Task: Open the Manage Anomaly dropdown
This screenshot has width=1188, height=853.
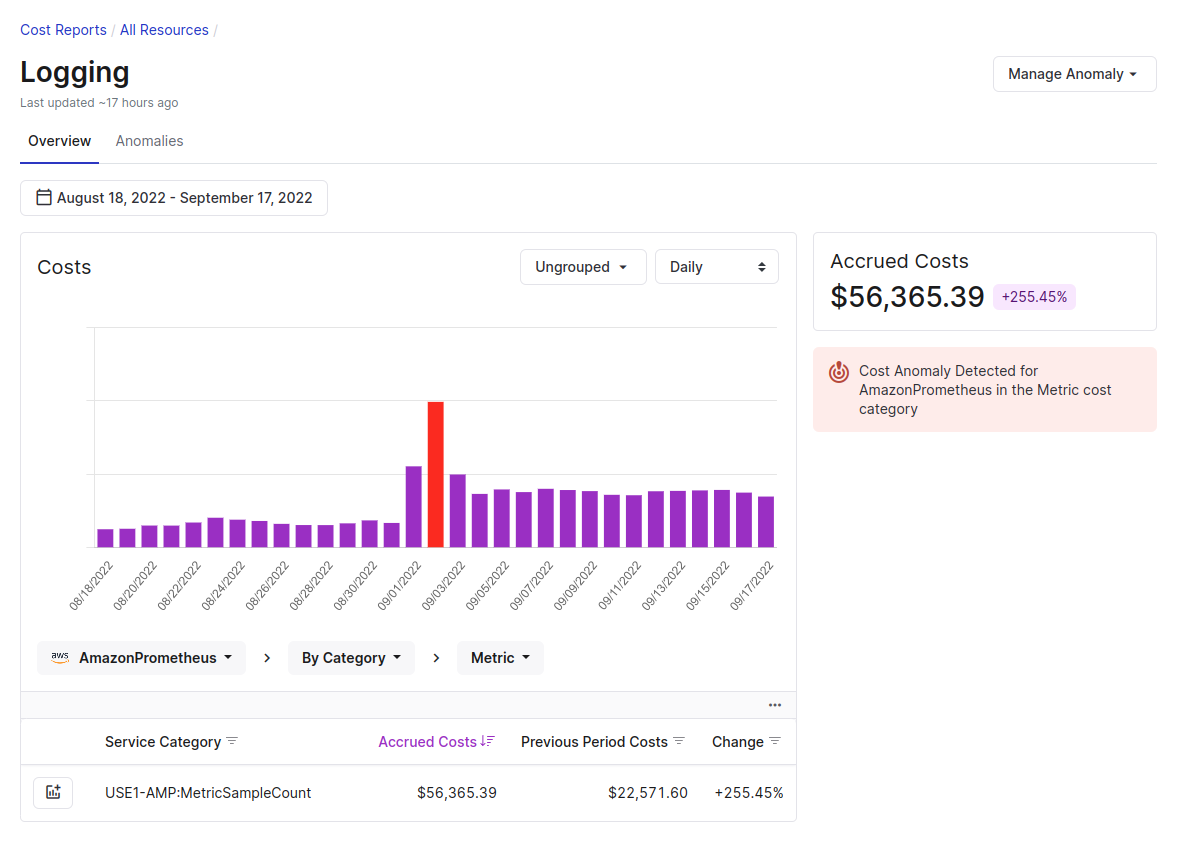Action: [1074, 74]
